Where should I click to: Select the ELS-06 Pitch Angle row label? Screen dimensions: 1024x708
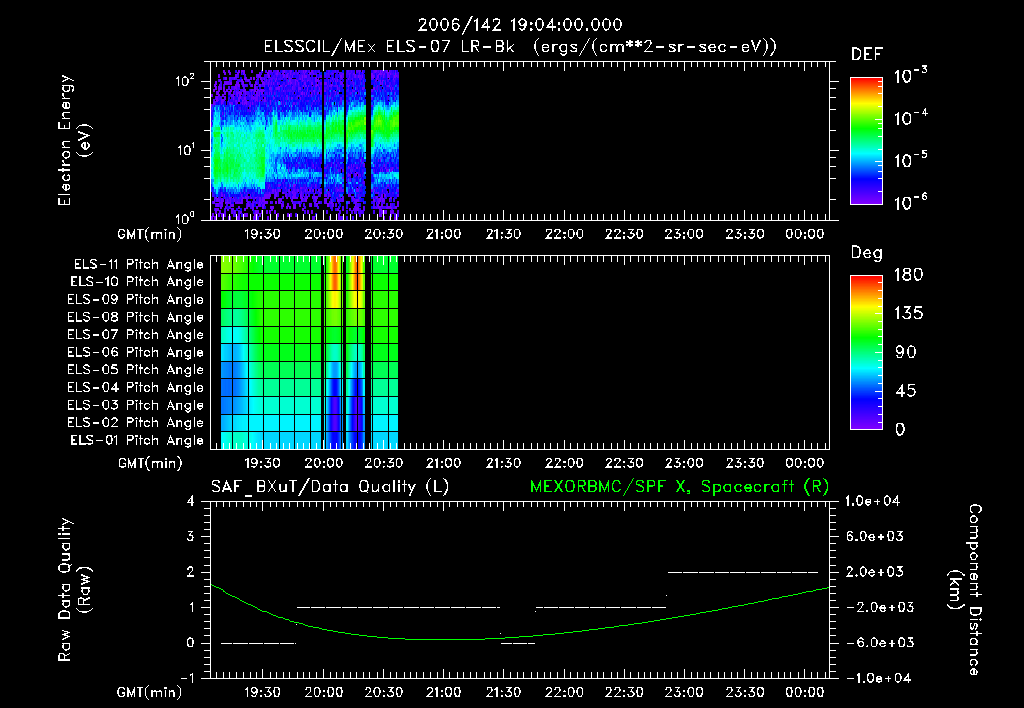tap(136, 353)
